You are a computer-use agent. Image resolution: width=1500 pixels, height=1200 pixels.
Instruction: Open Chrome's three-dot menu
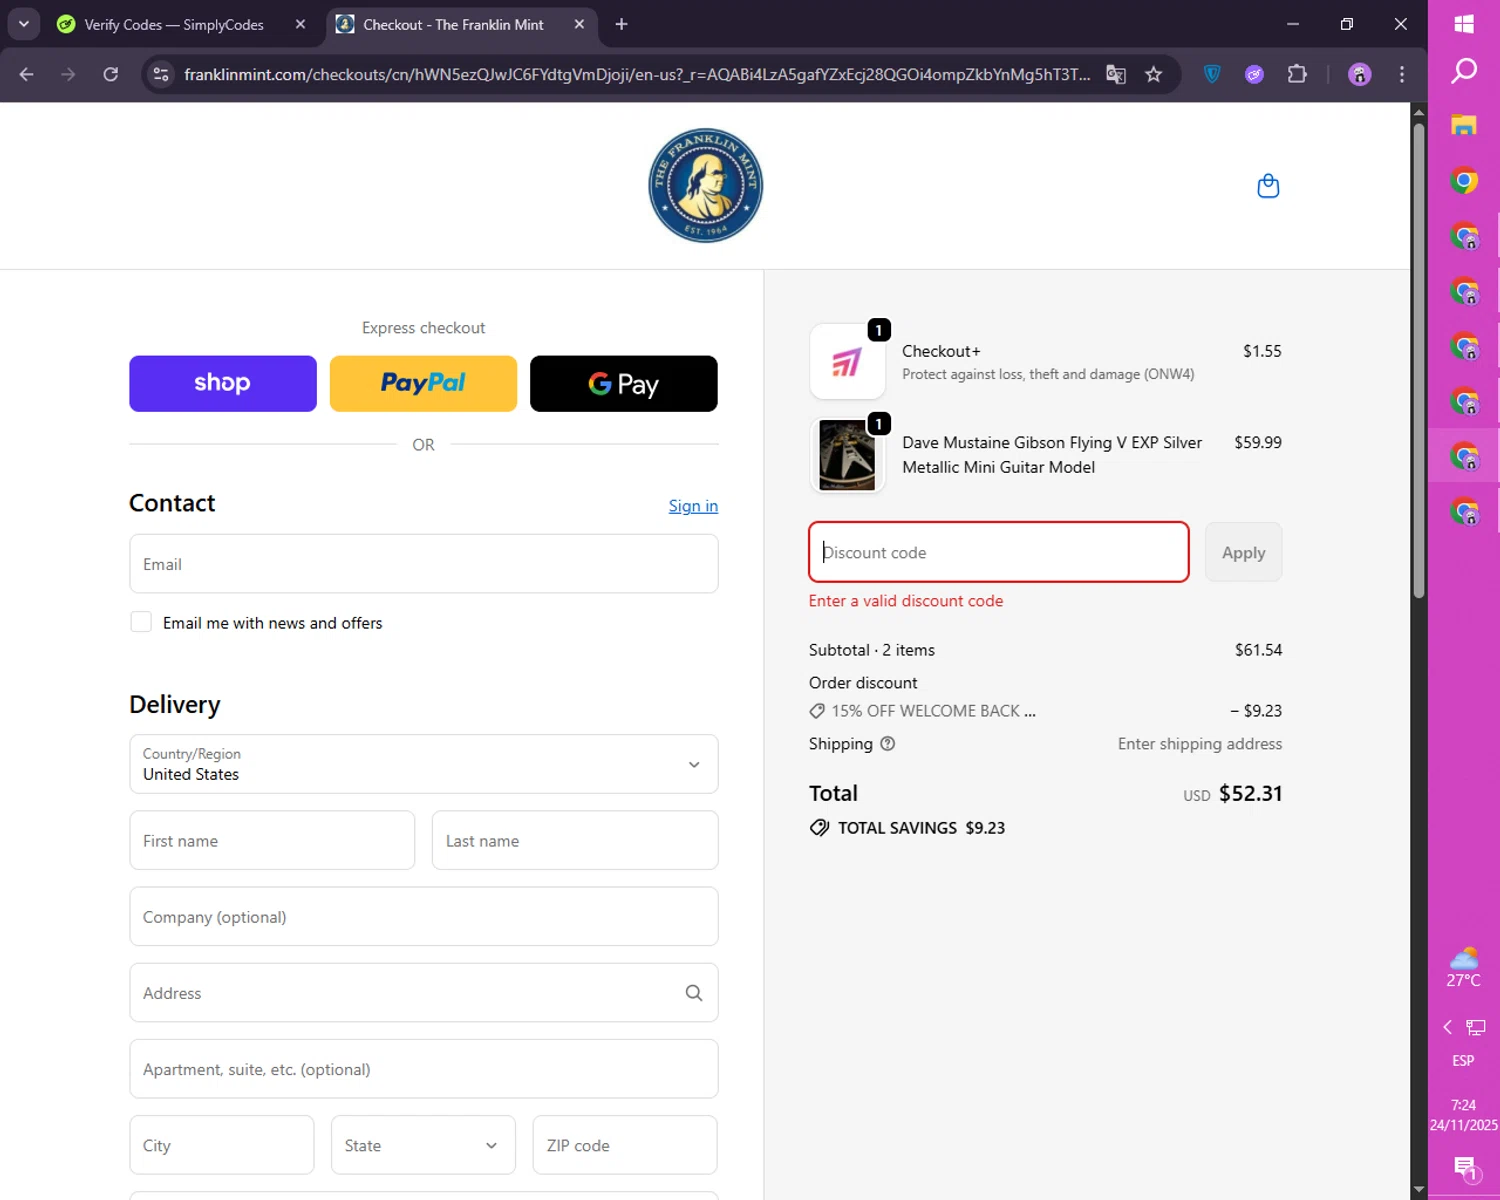pos(1402,74)
